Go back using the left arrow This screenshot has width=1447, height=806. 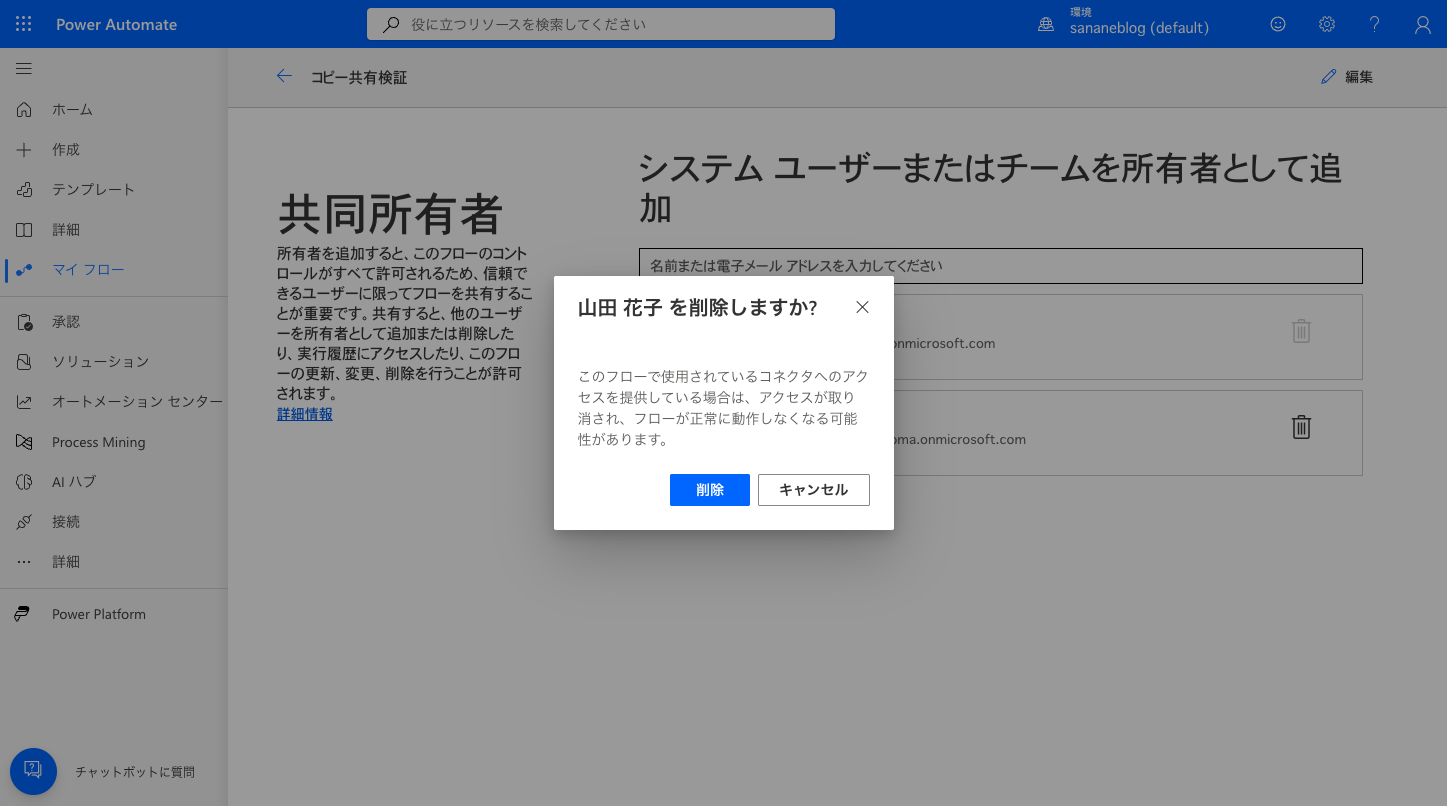(284, 76)
